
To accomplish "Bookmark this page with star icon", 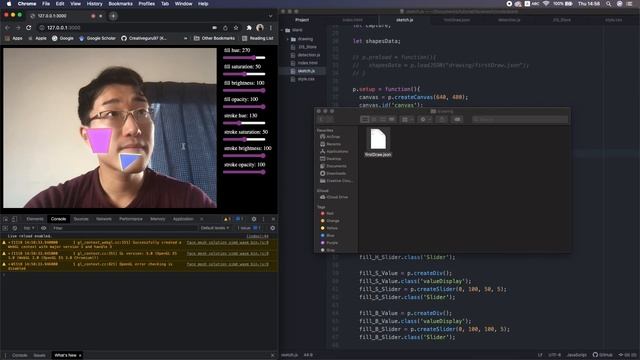I will 236,28.
